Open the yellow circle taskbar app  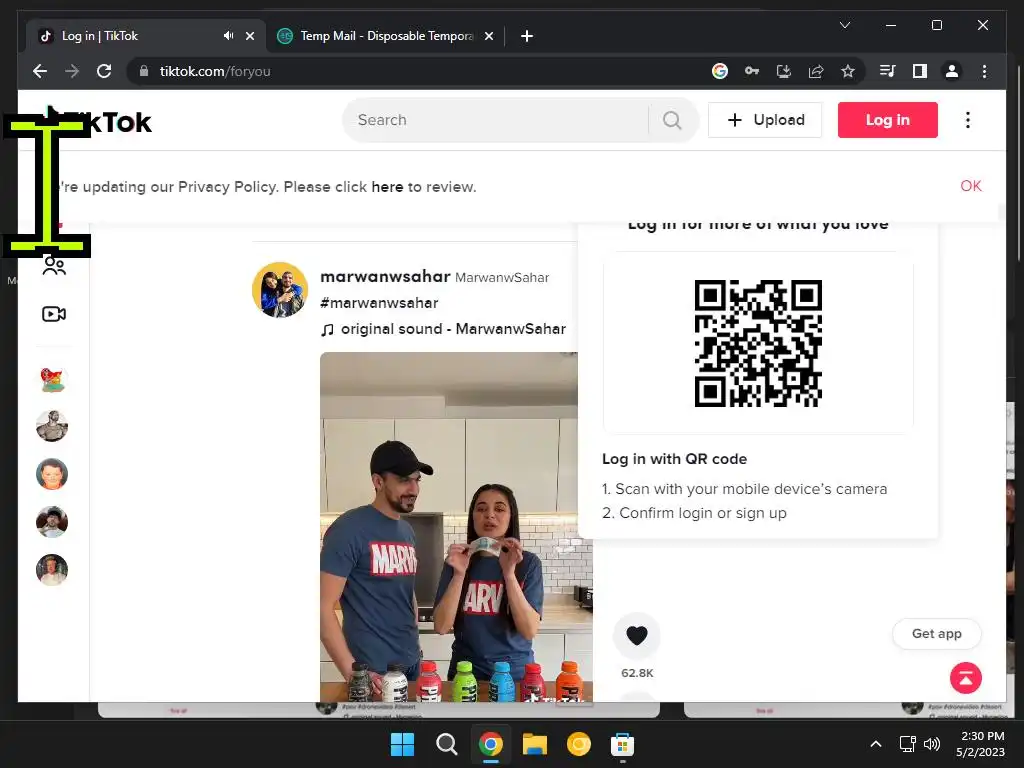click(579, 744)
